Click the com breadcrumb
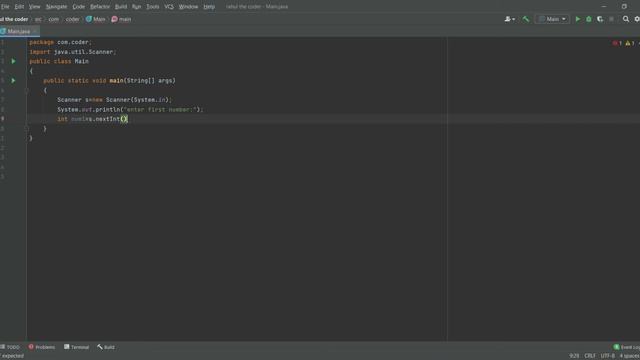Screen dimensions: 640x360 click(x=53, y=19)
